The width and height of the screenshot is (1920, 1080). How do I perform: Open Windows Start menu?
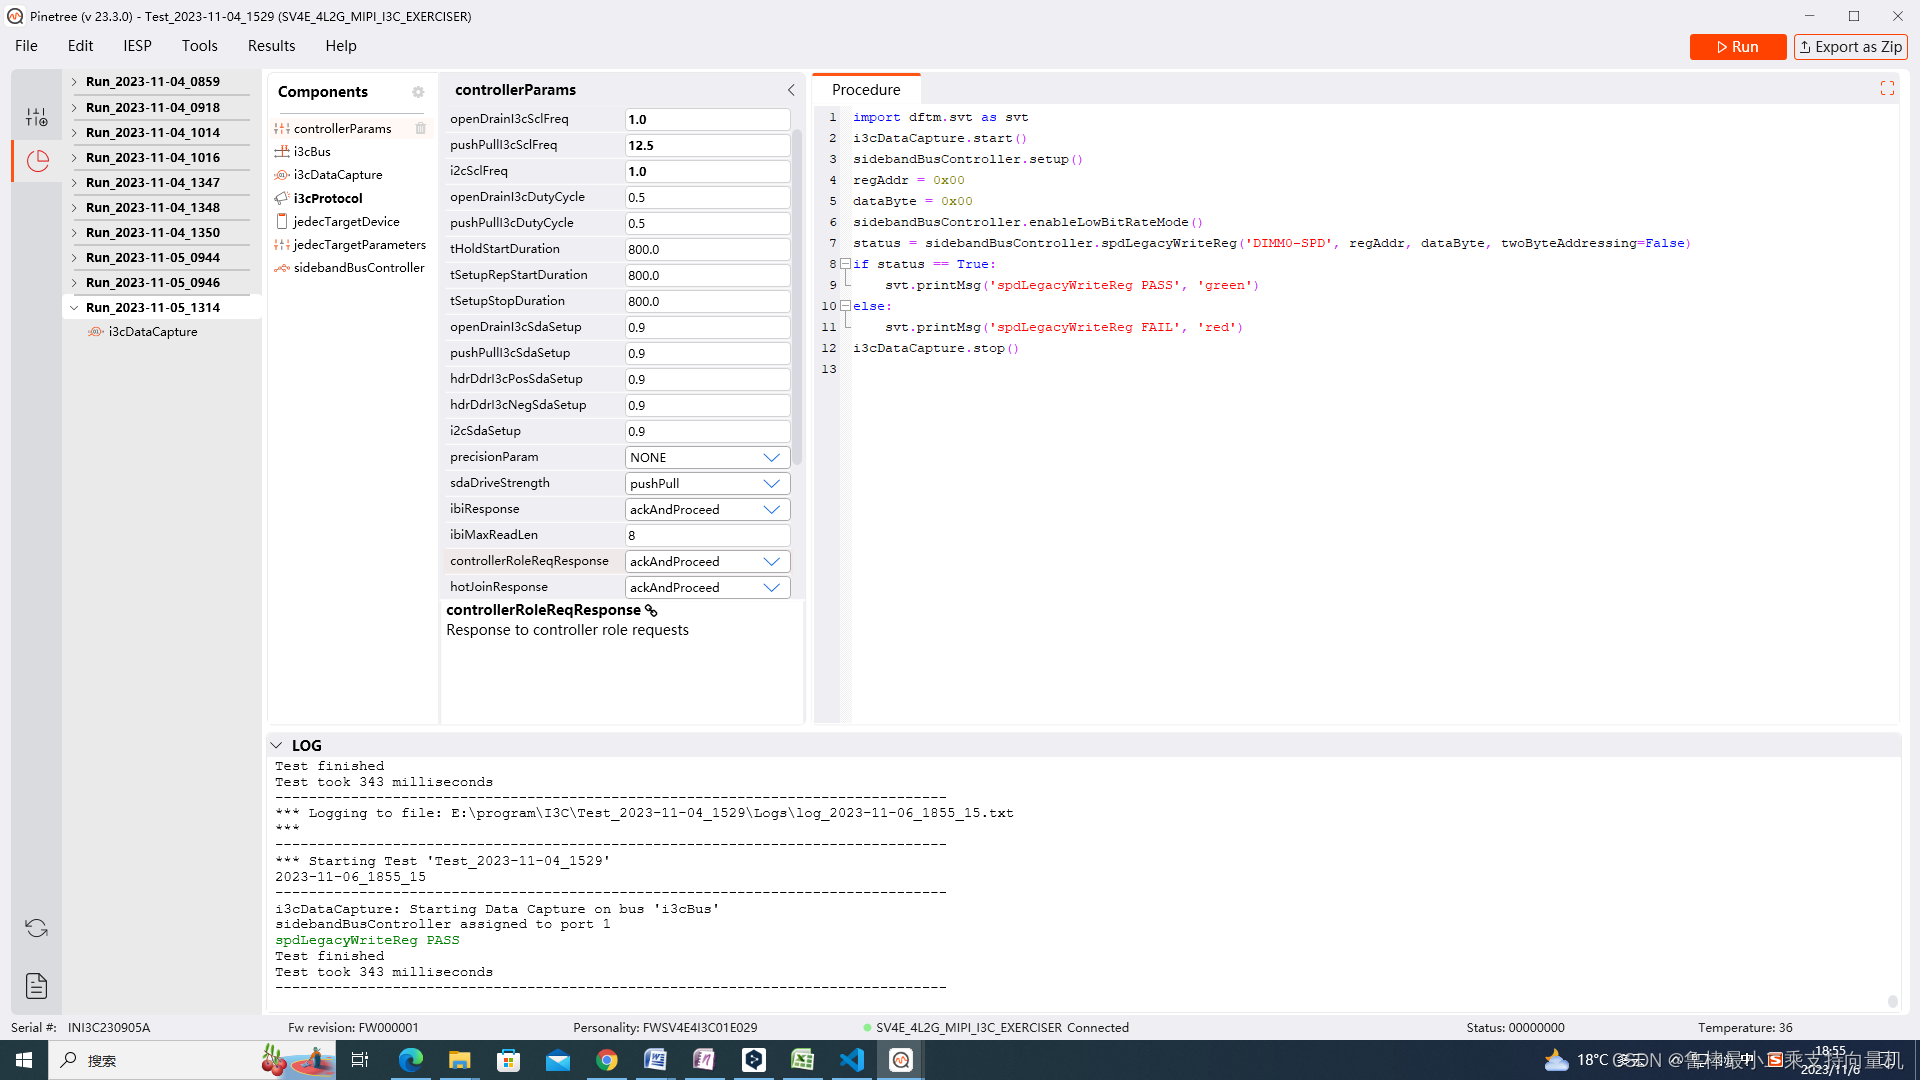tap(24, 1060)
